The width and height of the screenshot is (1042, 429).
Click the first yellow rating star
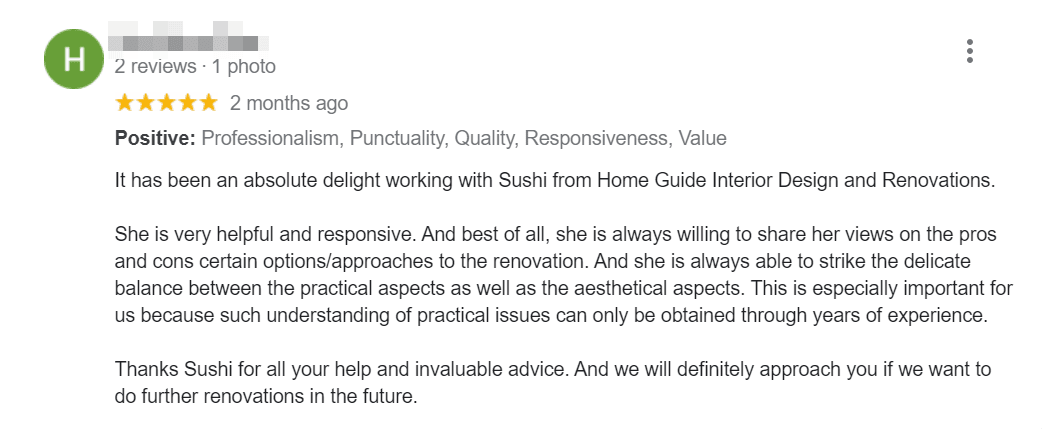click(x=124, y=103)
